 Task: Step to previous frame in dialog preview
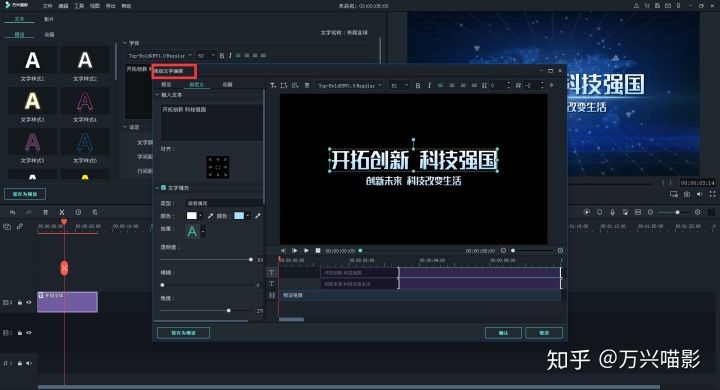283,251
